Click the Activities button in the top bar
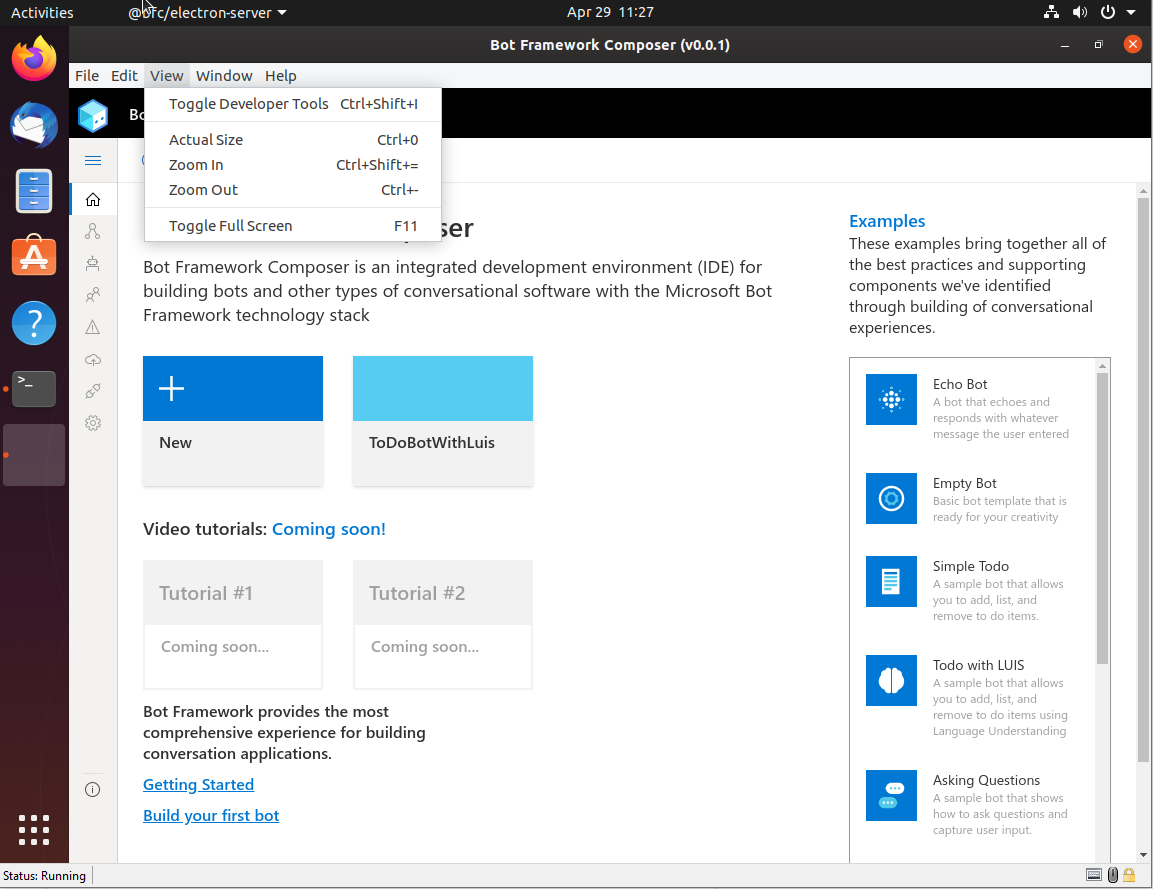Image resolution: width=1153 pixels, height=889 pixels. click(42, 13)
